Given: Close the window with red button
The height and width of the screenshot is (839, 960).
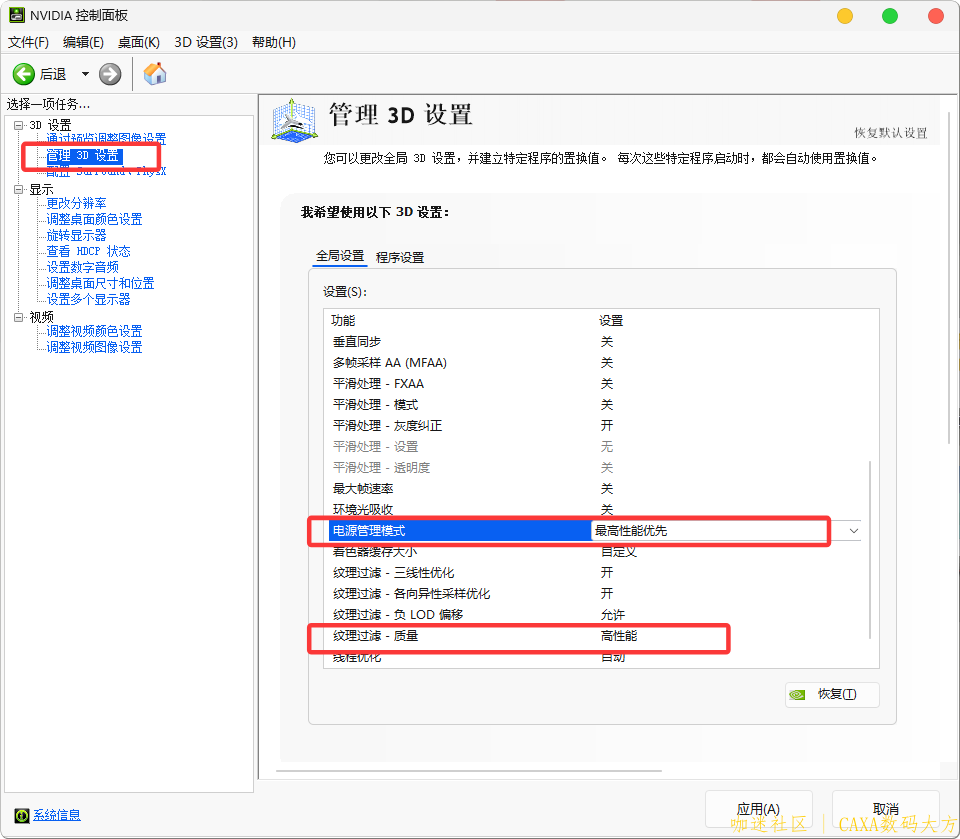Looking at the screenshot, I should click(x=936, y=16).
